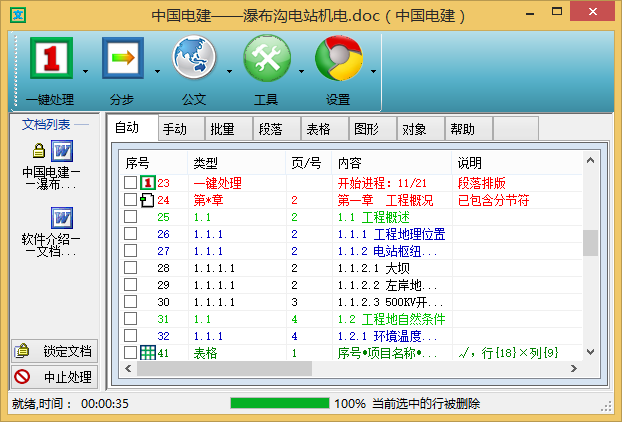Image resolution: width=622 pixels, height=422 pixels.
Task: Click the 锁定文档 button
Action: (54, 351)
